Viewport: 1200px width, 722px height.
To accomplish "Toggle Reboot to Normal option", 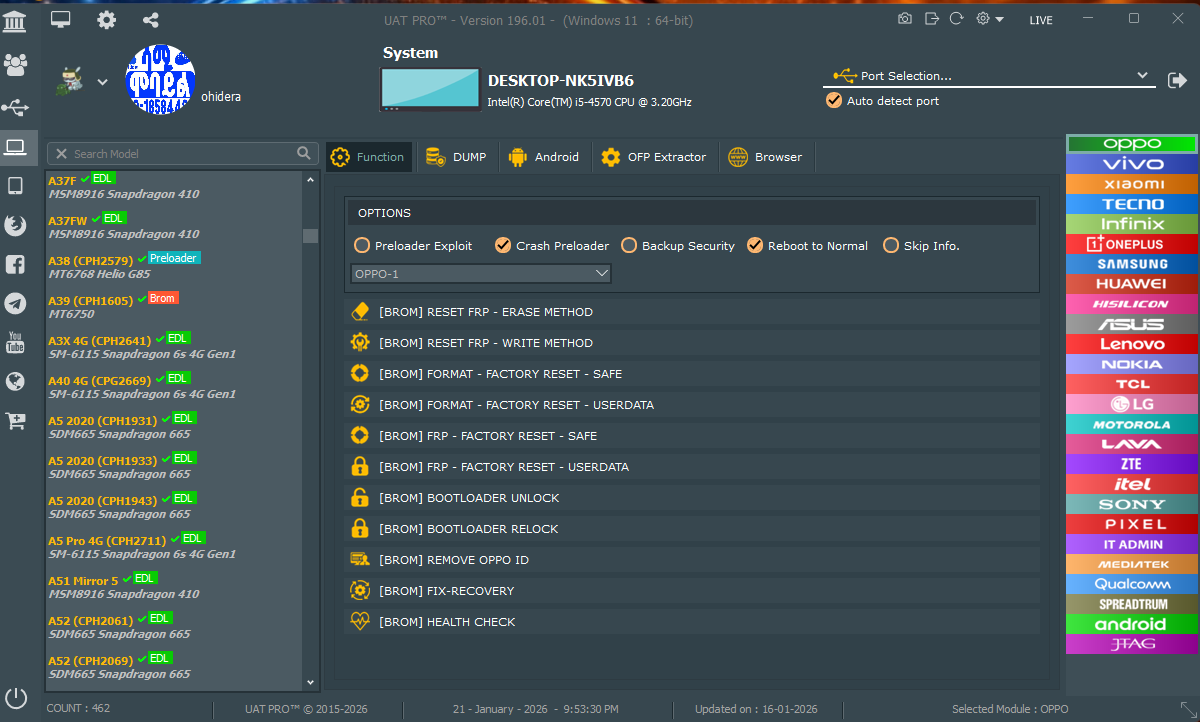I will (807, 245).
